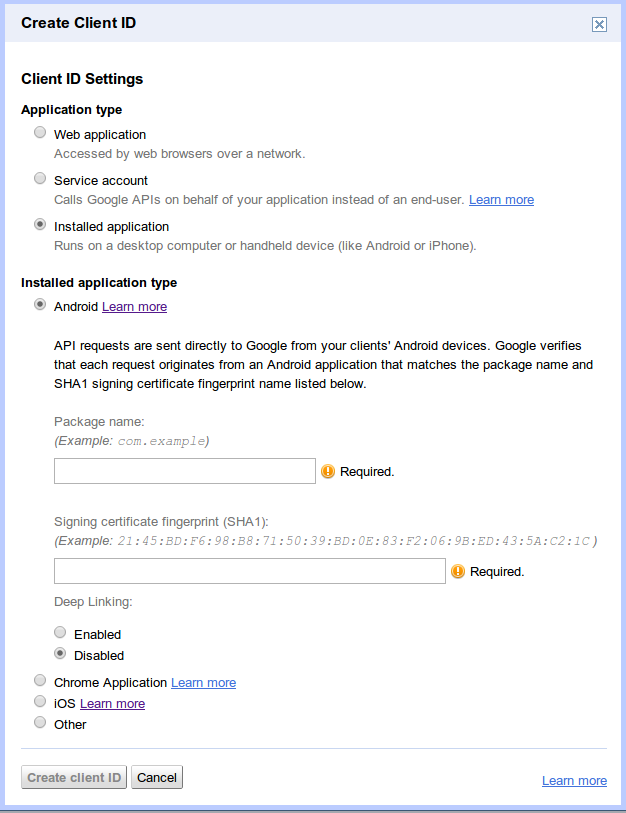The width and height of the screenshot is (626, 813).
Task: Select Android installed application type
Action: 40,305
